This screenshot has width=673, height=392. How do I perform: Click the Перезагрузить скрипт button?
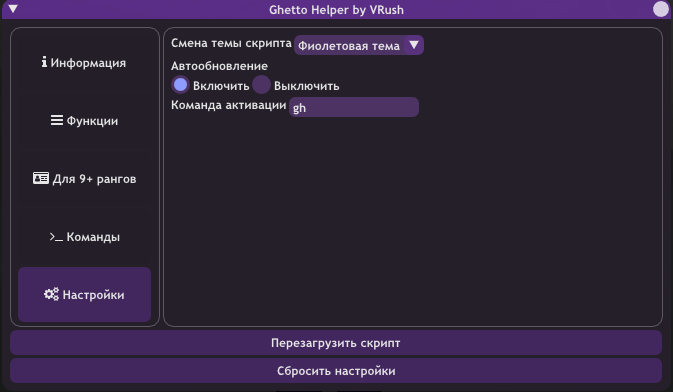click(336, 343)
